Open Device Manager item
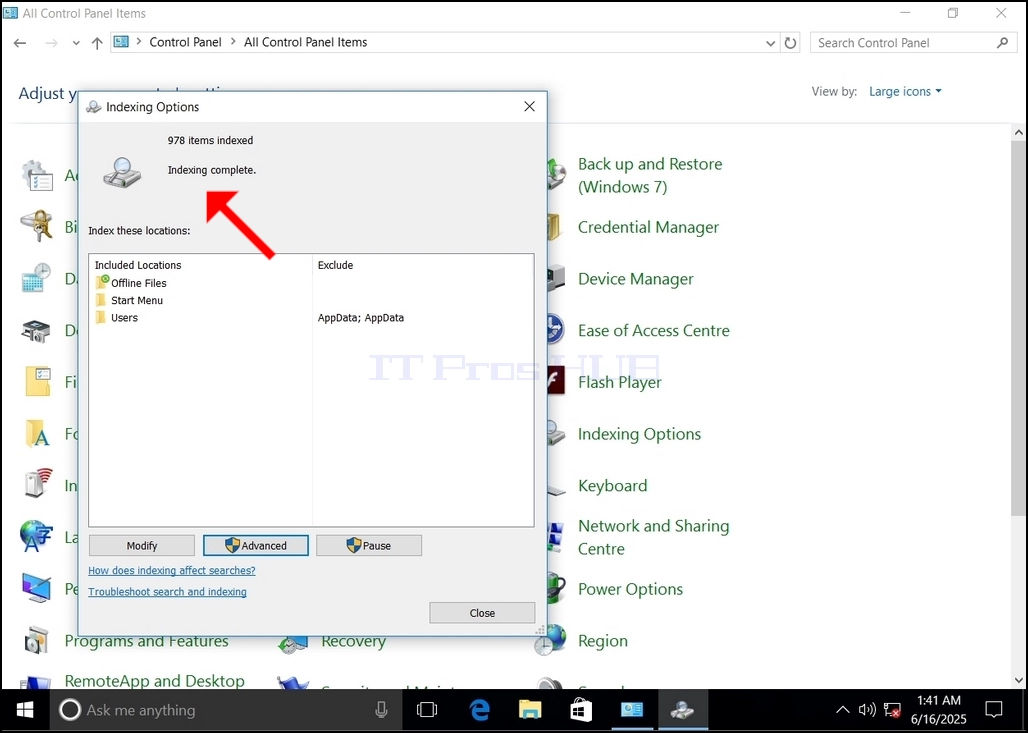 coord(635,279)
